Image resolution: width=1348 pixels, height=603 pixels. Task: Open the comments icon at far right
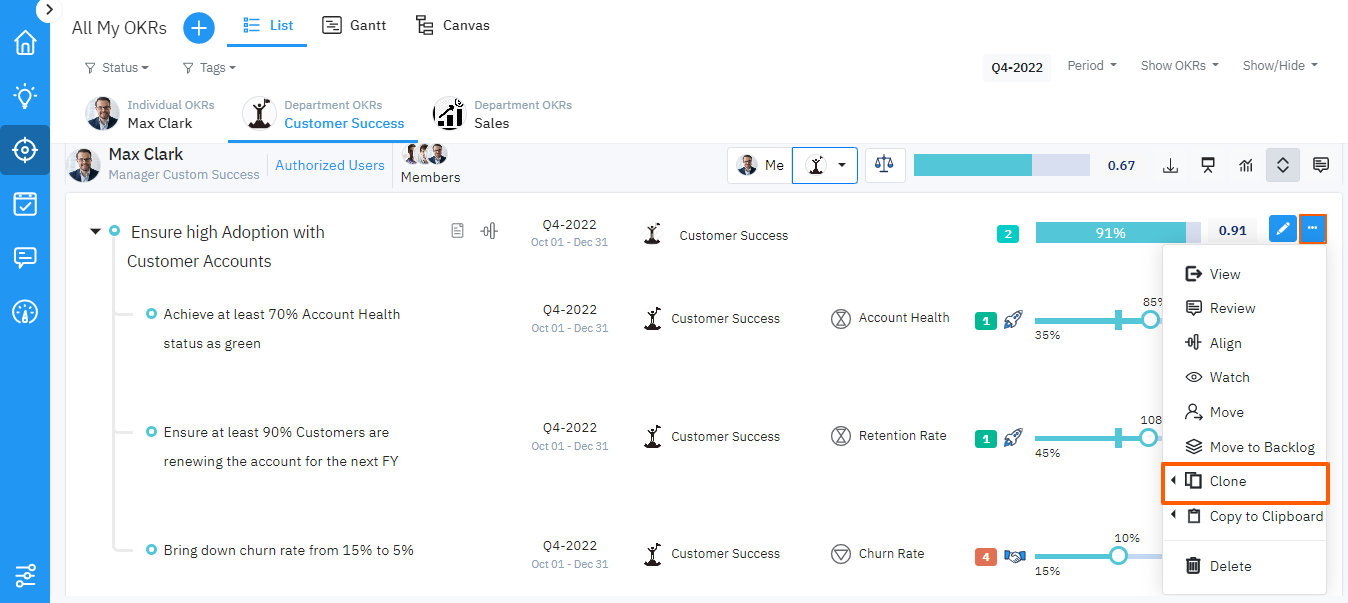[1321, 165]
